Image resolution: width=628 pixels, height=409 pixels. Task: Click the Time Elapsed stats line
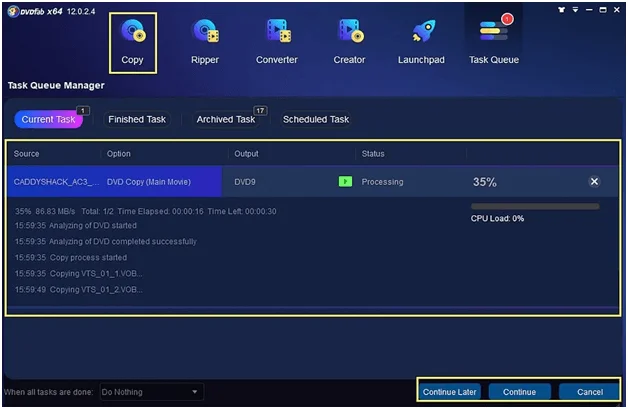coord(145,211)
